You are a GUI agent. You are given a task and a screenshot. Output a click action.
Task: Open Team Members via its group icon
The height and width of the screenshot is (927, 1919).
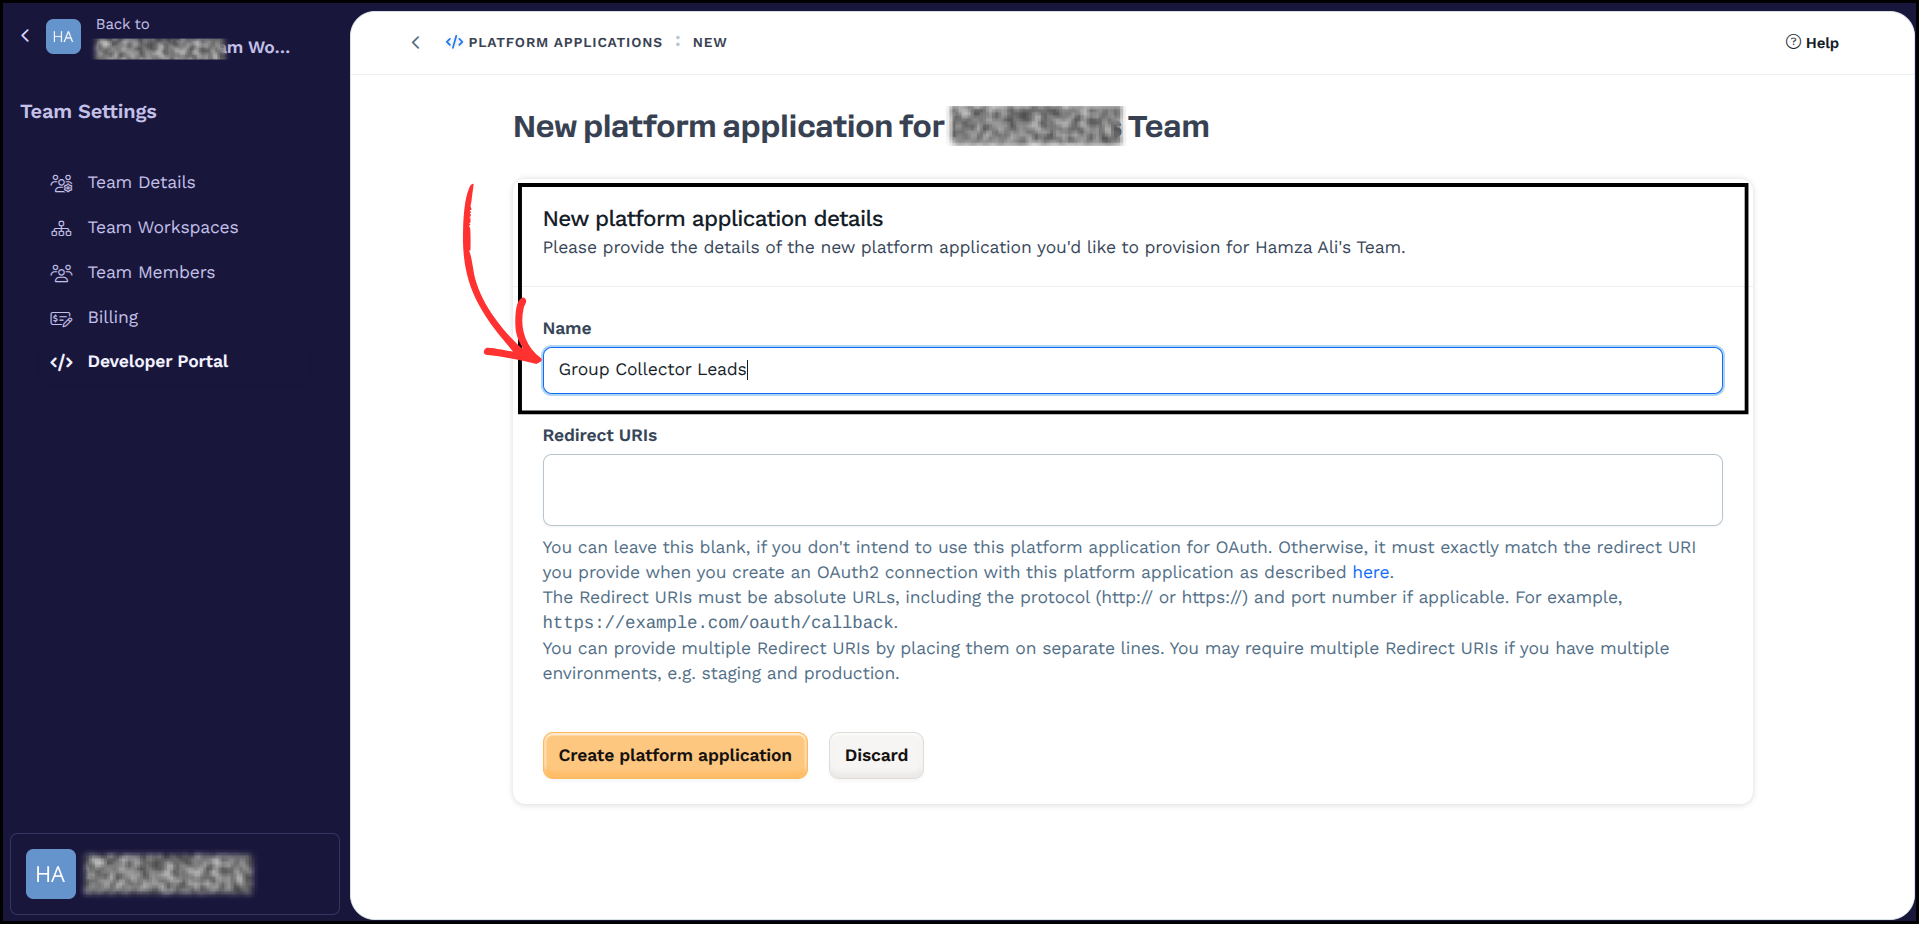(x=61, y=272)
